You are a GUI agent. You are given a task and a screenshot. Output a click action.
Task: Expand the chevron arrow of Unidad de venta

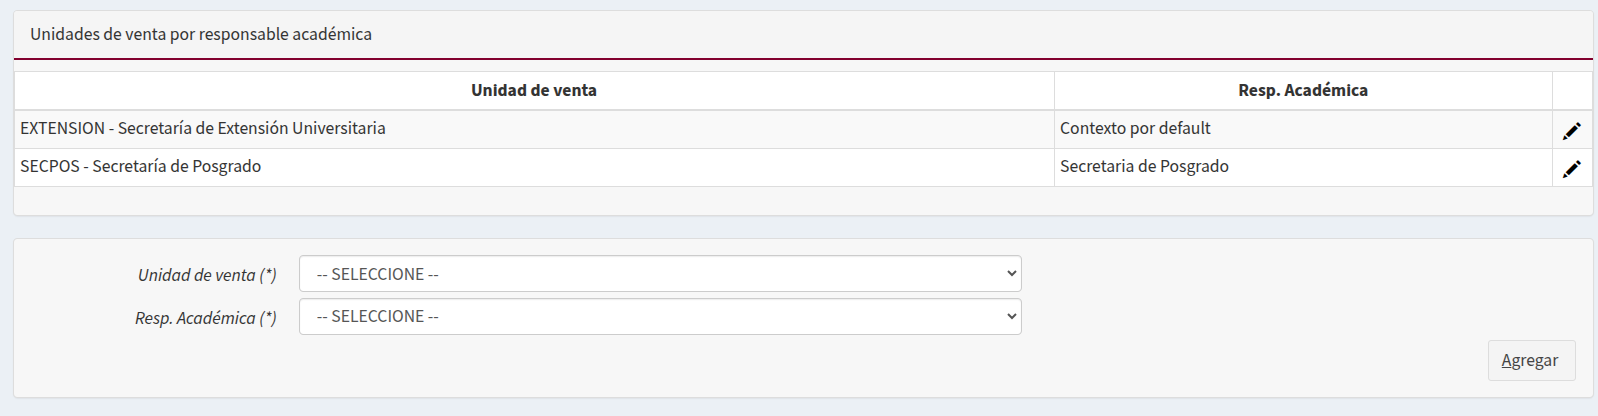[1012, 274]
